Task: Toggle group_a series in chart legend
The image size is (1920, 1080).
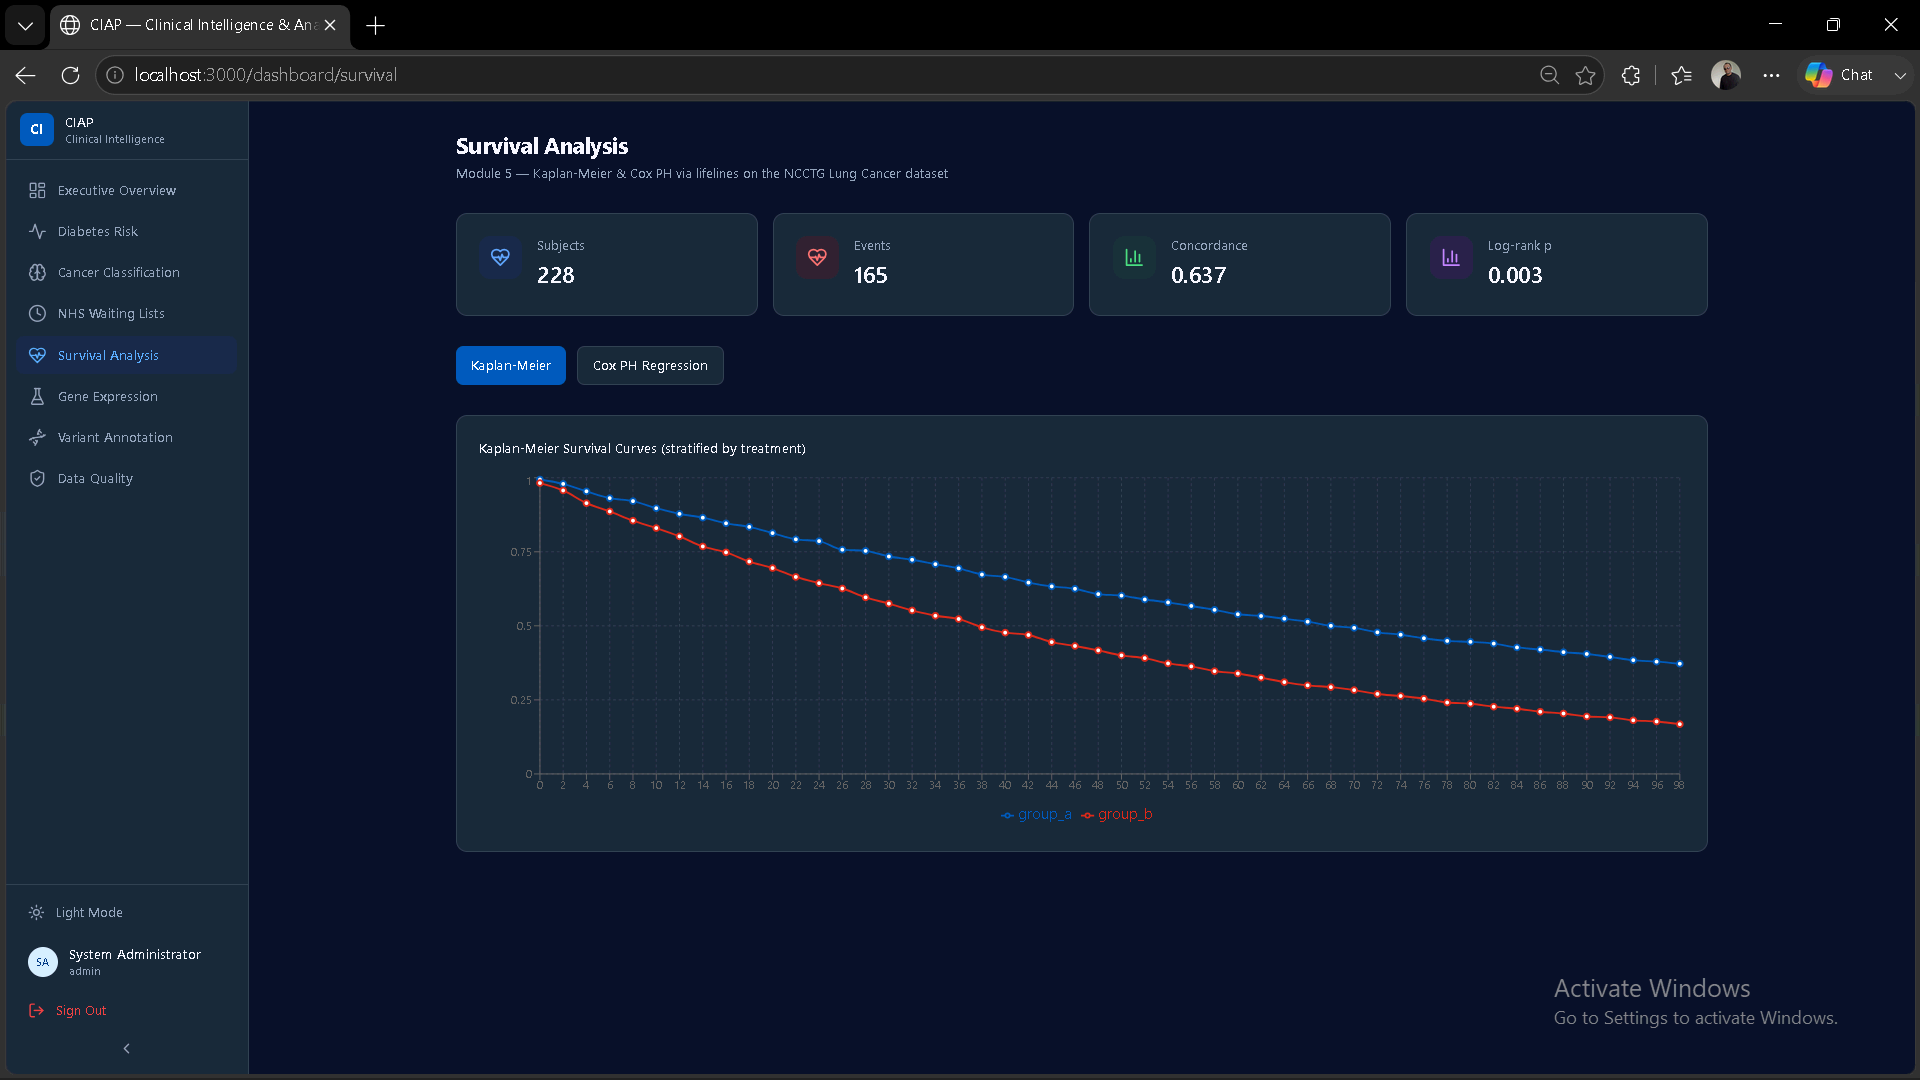Action: click(1036, 814)
